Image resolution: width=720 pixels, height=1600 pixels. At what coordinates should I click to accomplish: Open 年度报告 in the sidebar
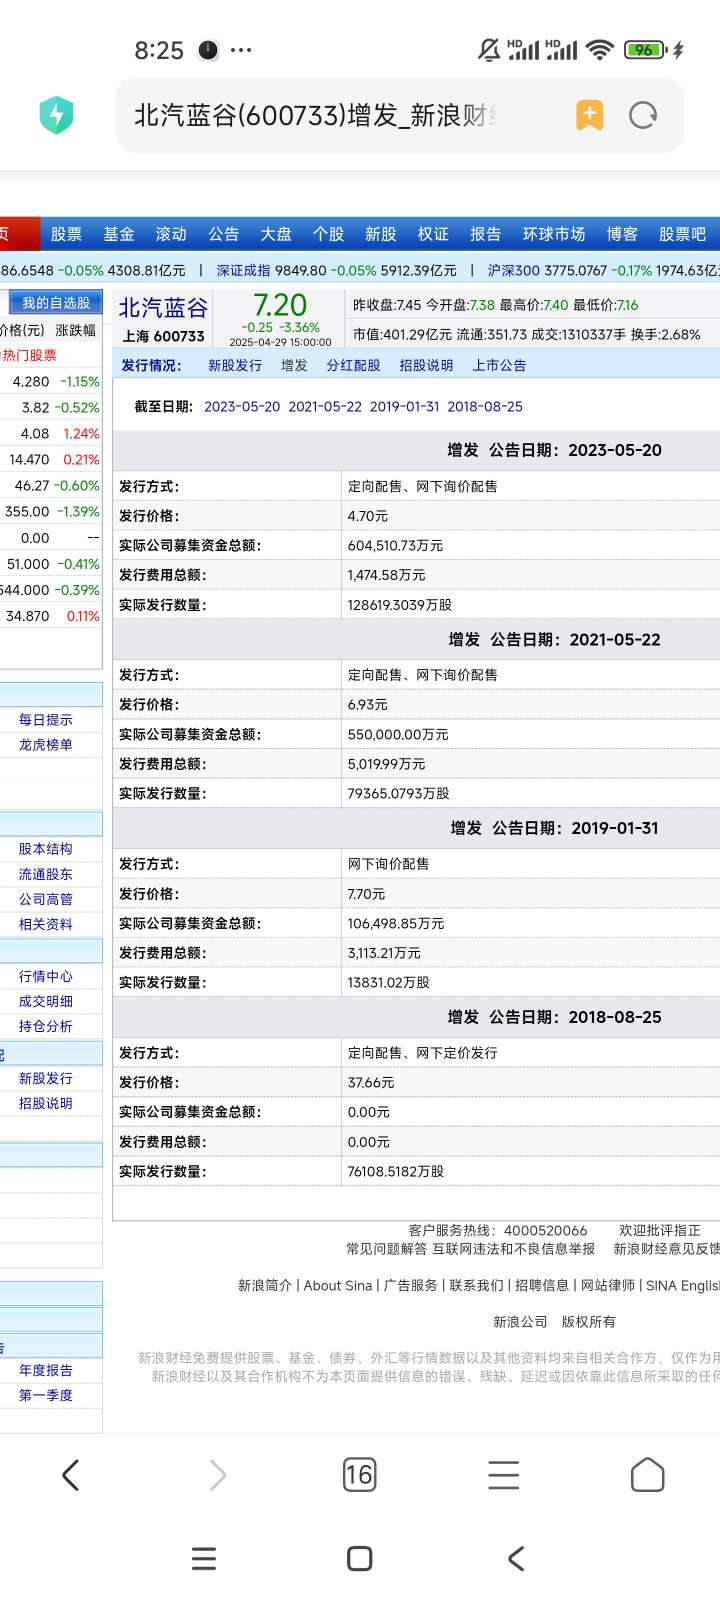coord(45,1370)
